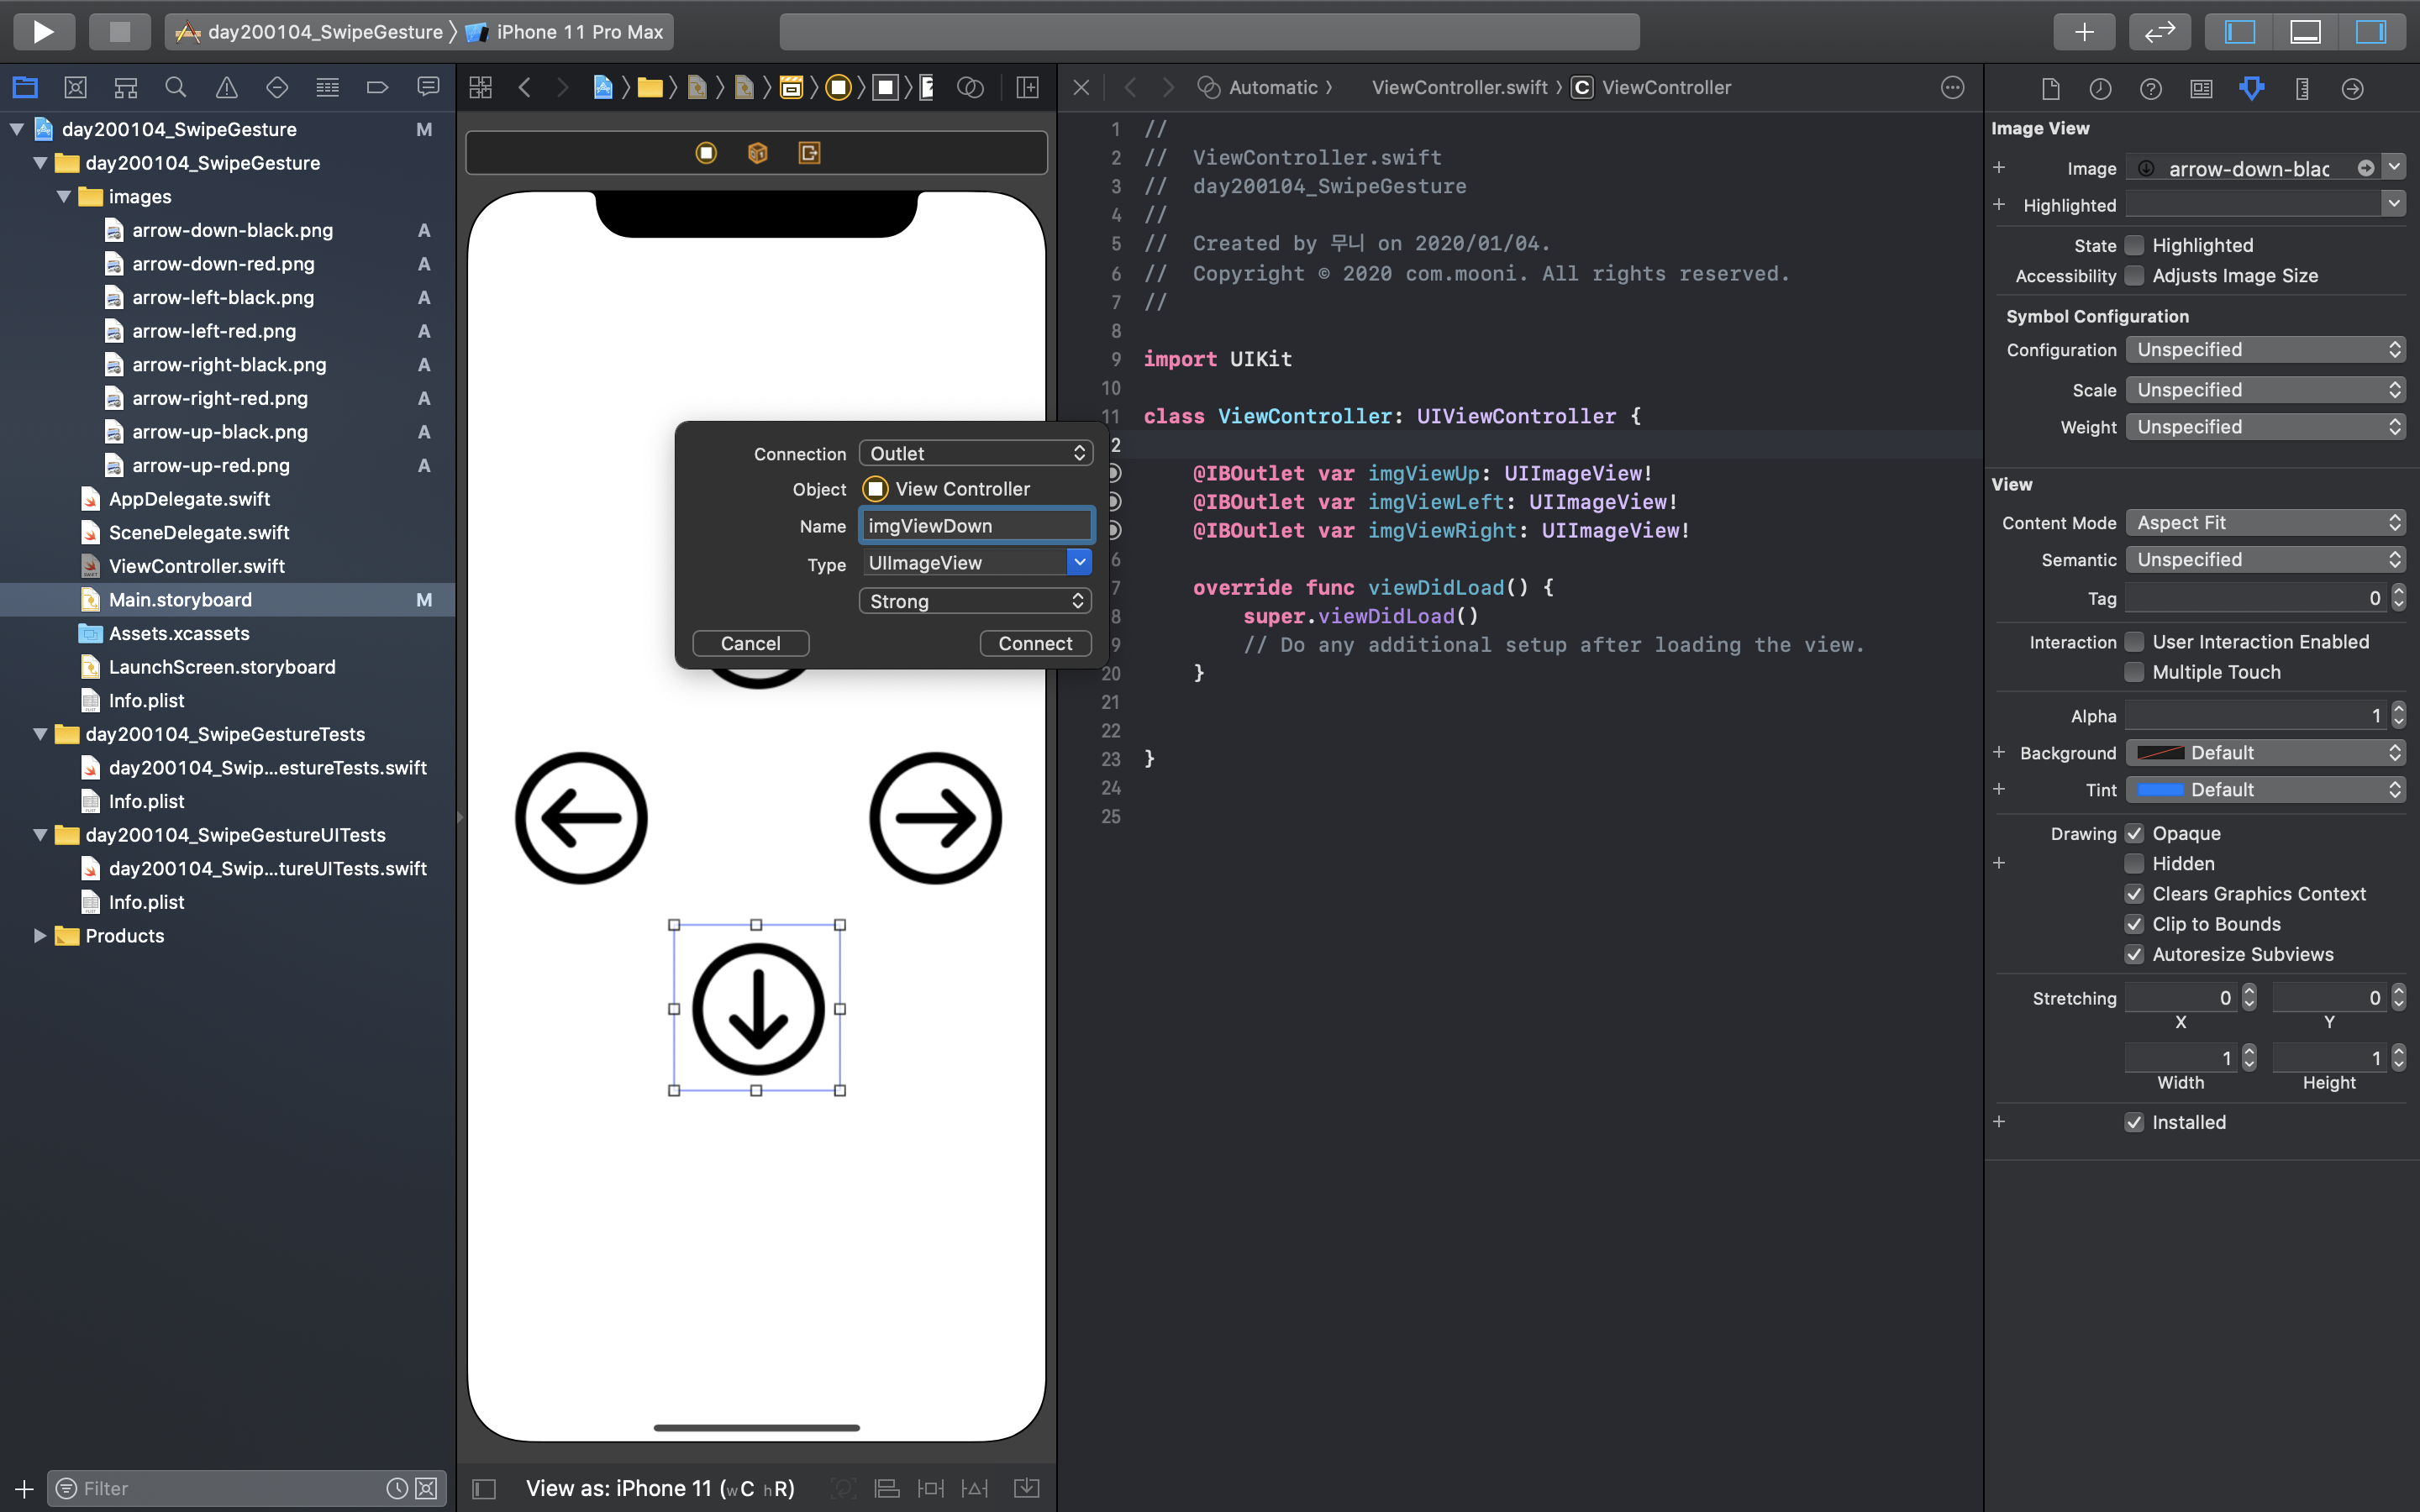Open the Source Control navigator icon
2420x1512 pixels.
pyautogui.click(x=75, y=88)
